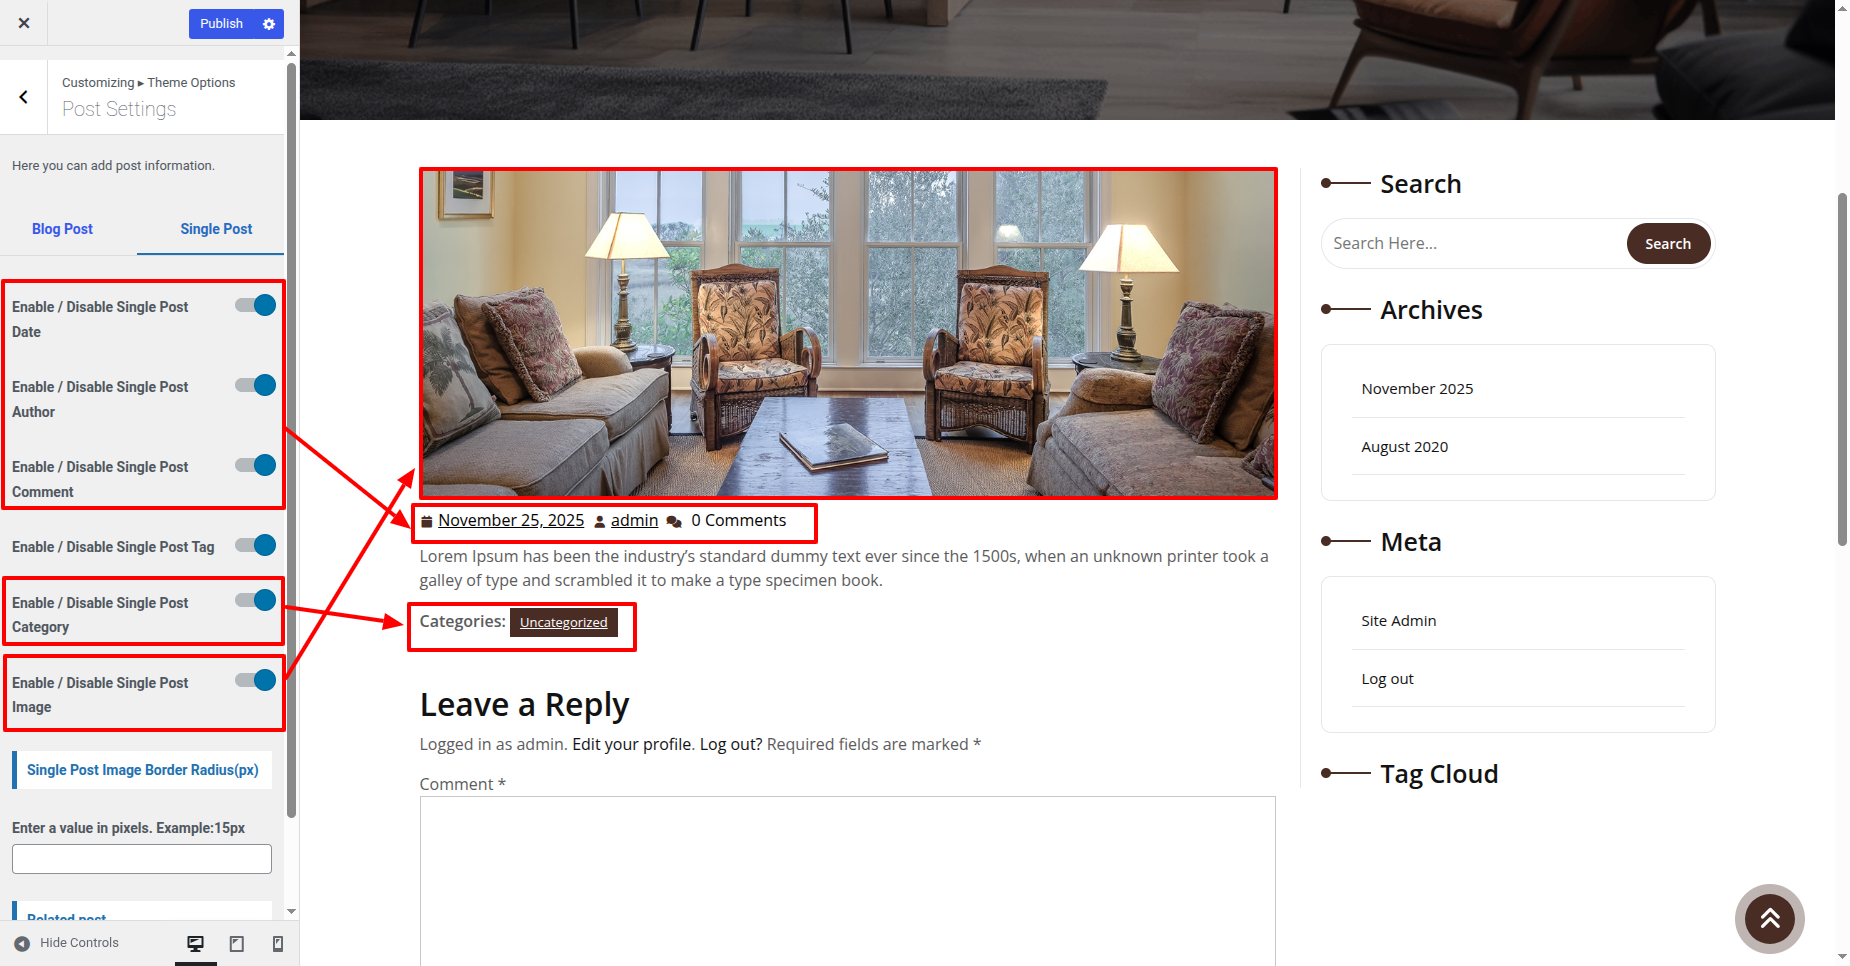Click the Publish button
Image resolution: width=1850 pixels, height=966 pixels.
click(222, 24)
